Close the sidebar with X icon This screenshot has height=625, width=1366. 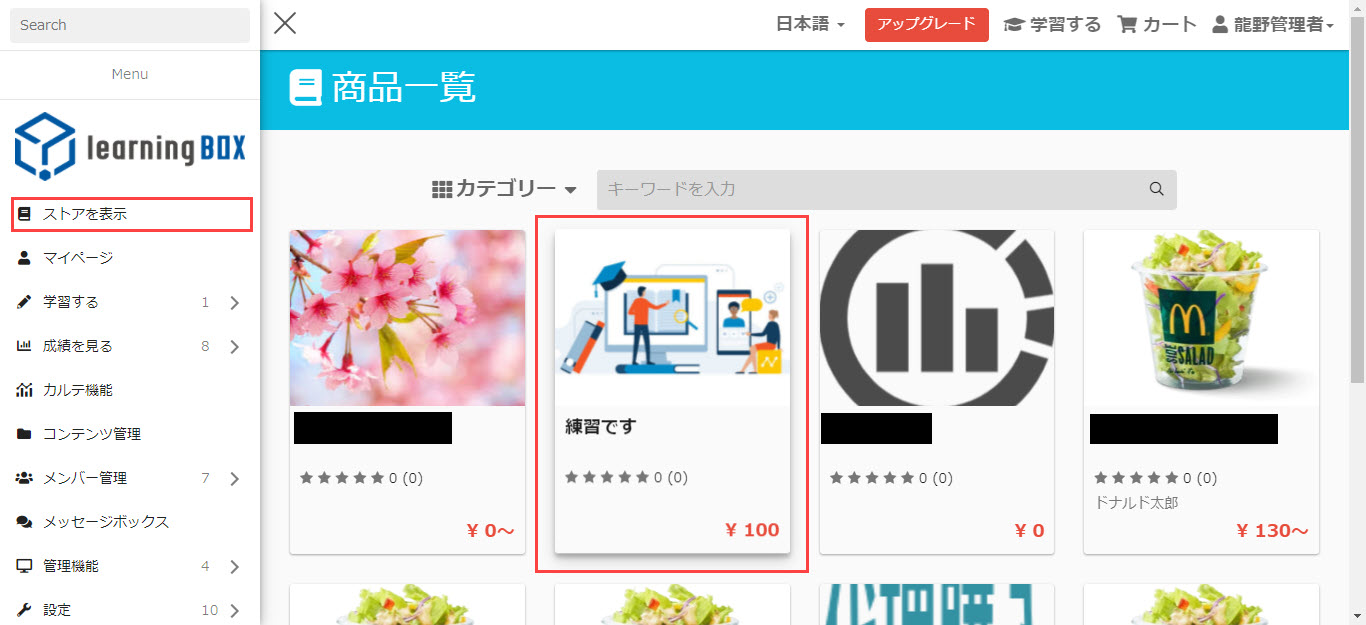(x=285, y=23)
